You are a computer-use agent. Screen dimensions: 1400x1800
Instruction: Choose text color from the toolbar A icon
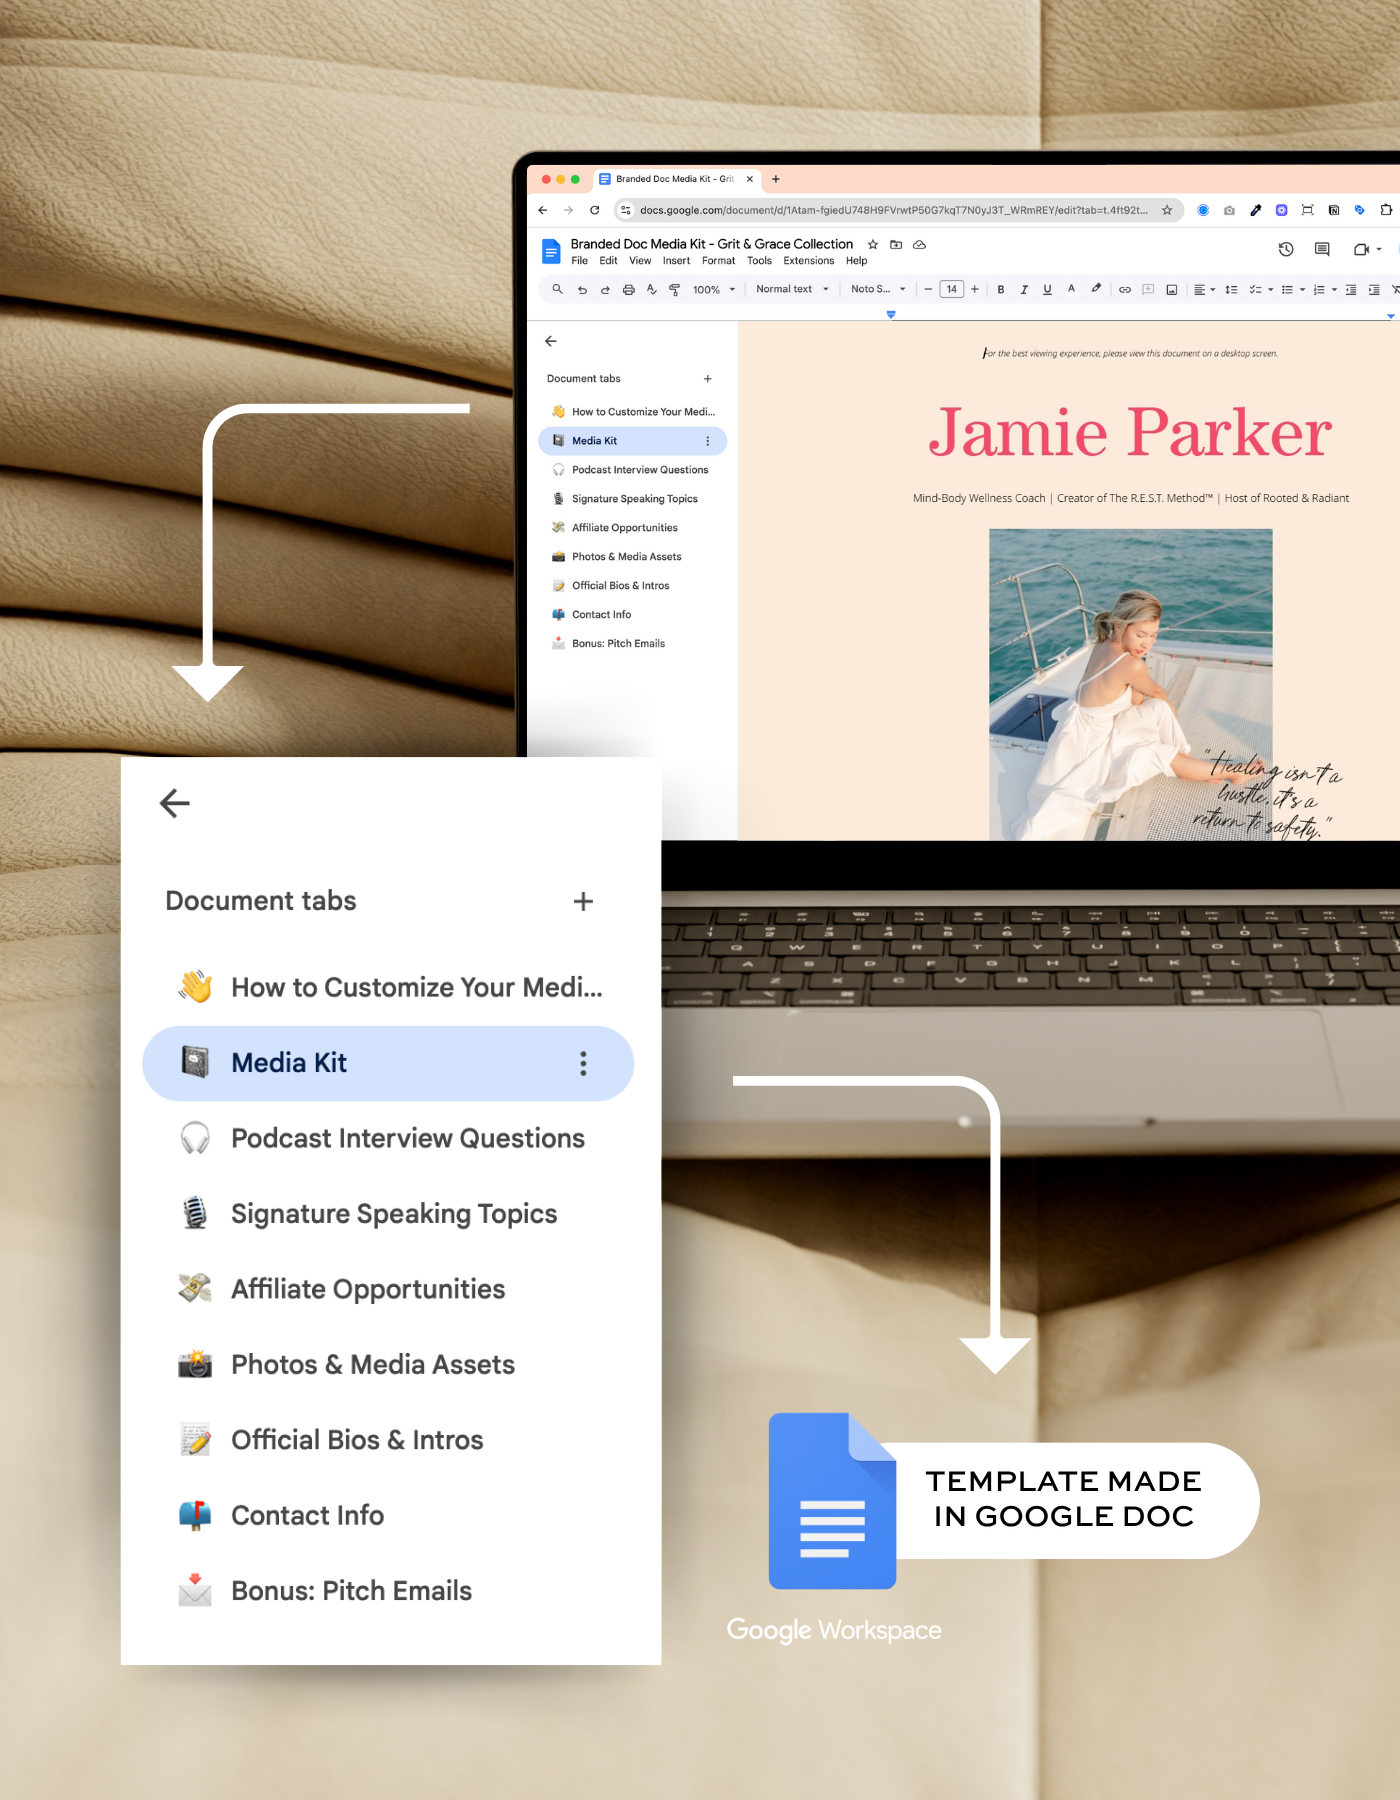pyautogui.click(x=1071, y=289)
